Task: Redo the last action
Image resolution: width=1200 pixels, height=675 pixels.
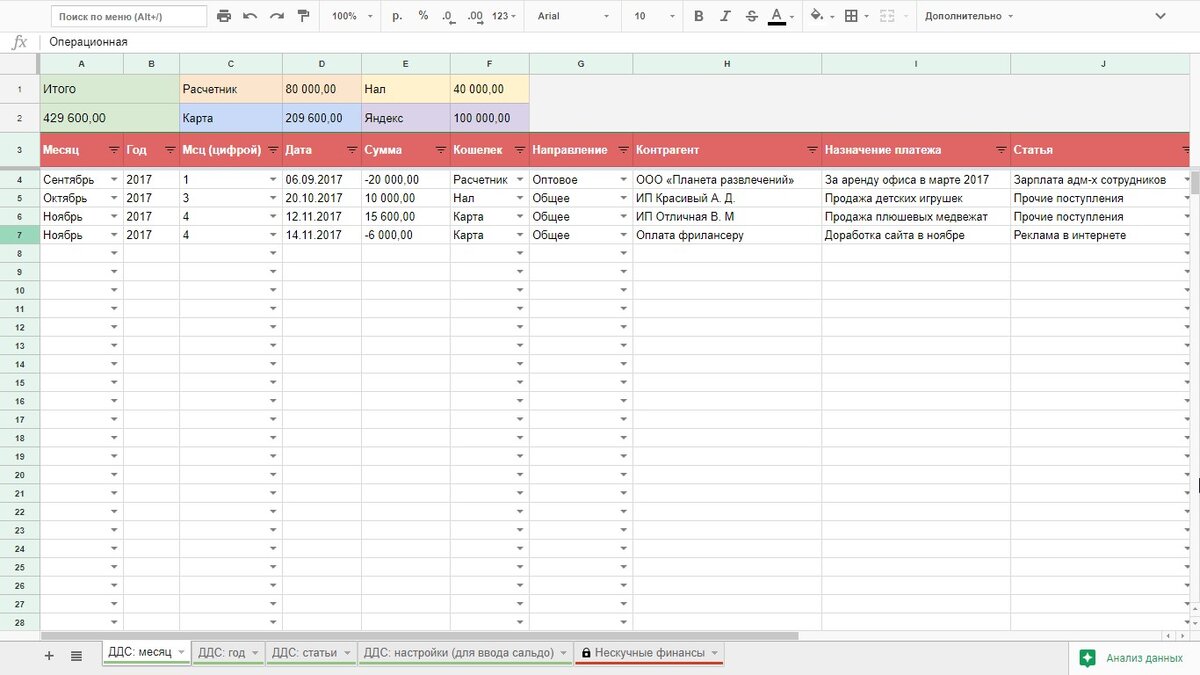Action: [x=276, y=16]
